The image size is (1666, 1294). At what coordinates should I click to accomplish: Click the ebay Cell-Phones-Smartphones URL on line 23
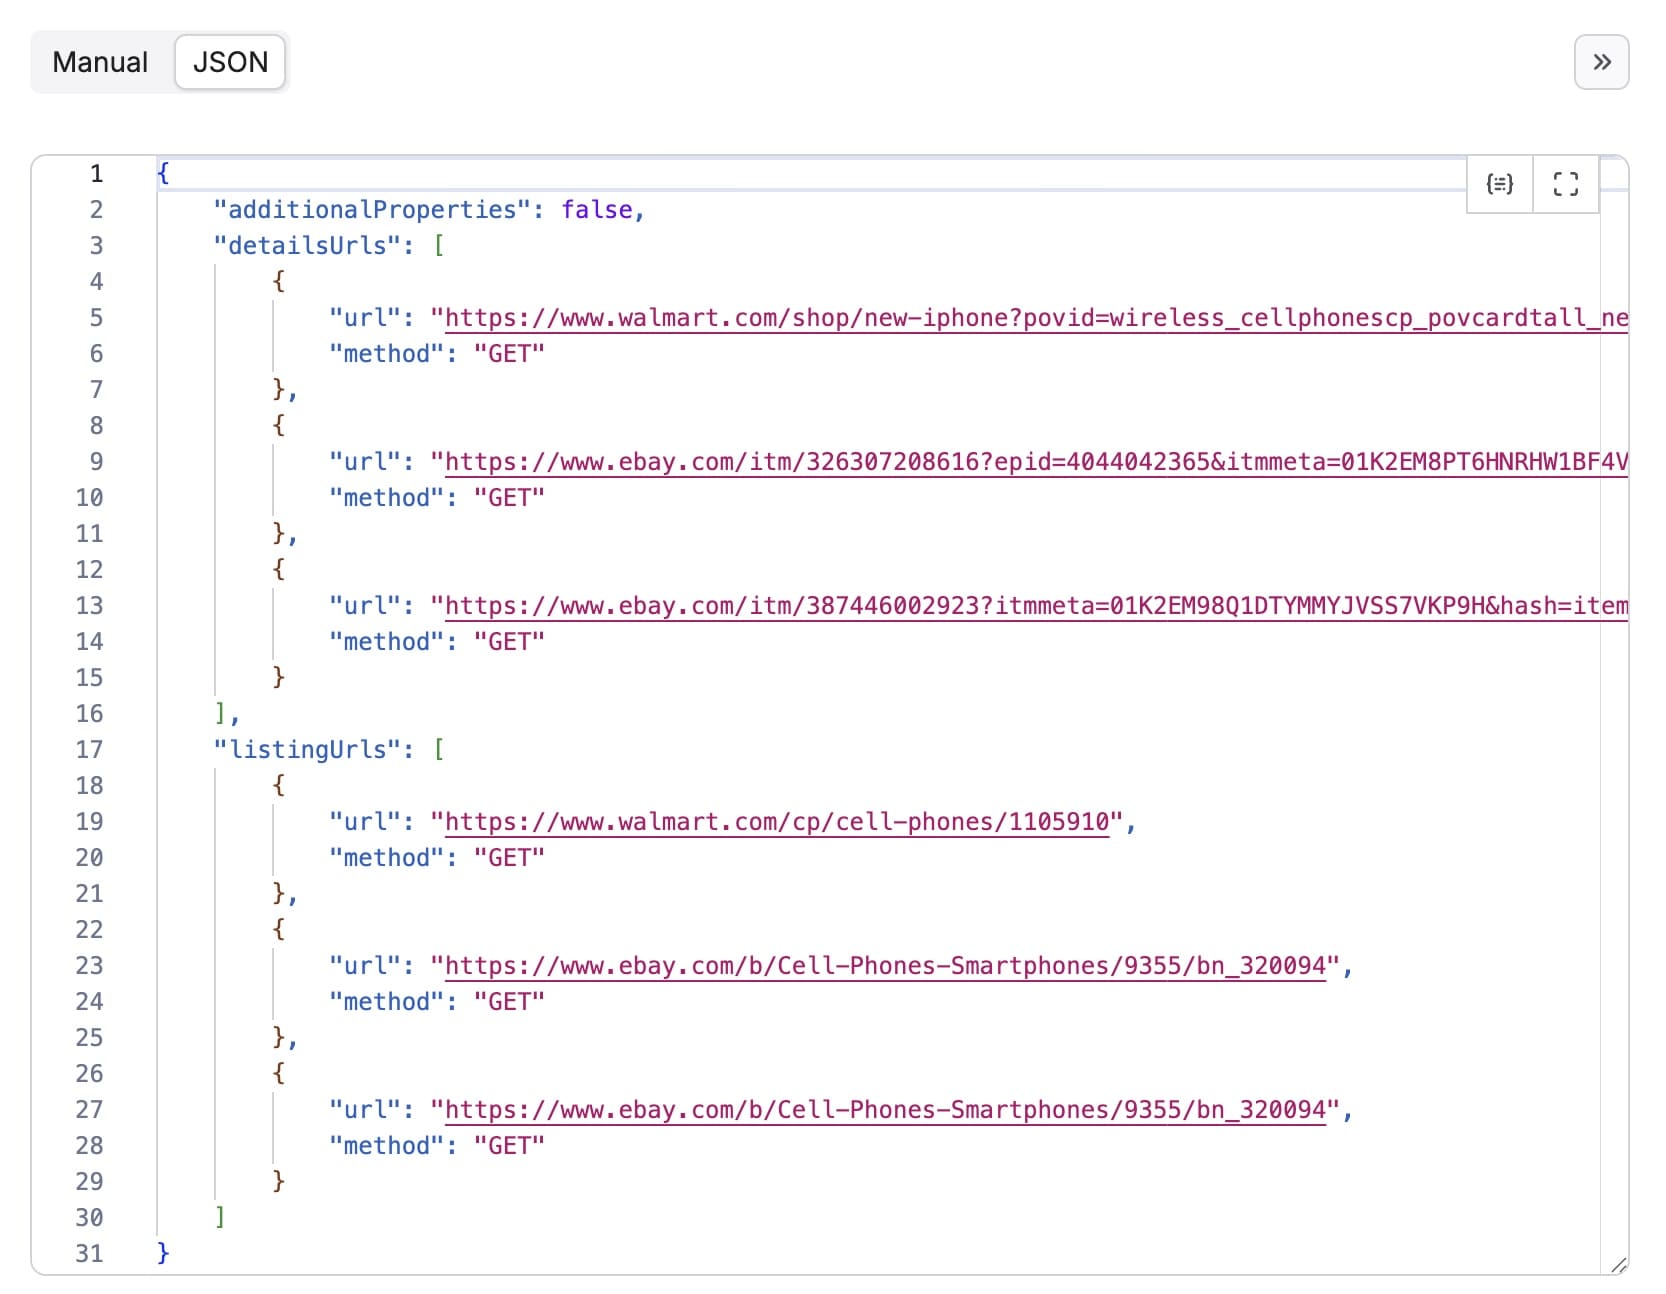coord(885,966)
